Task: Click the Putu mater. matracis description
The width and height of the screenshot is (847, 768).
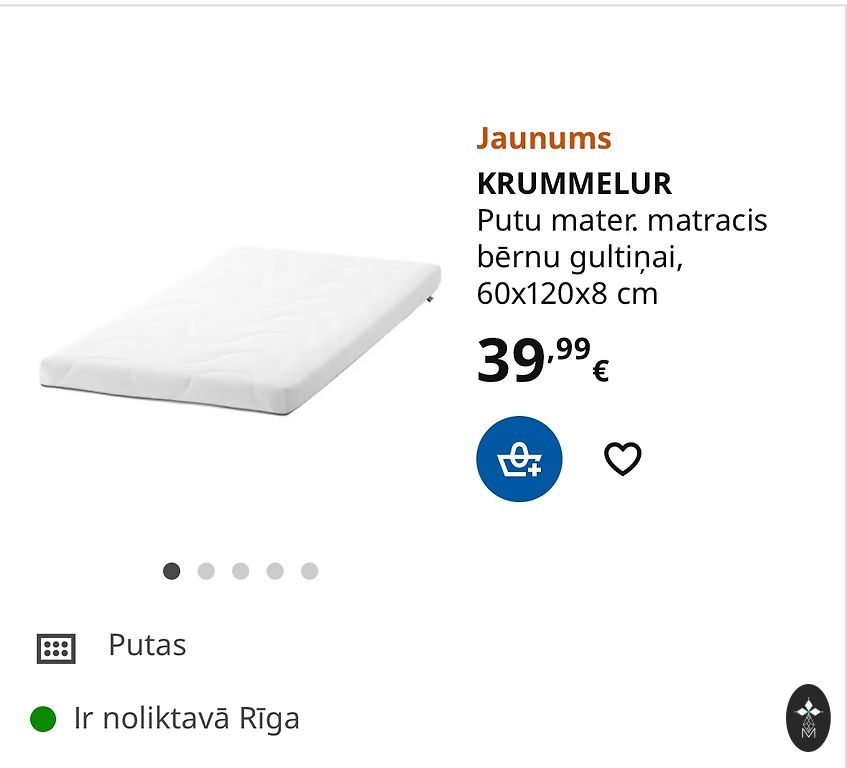Action: (622, 220)
